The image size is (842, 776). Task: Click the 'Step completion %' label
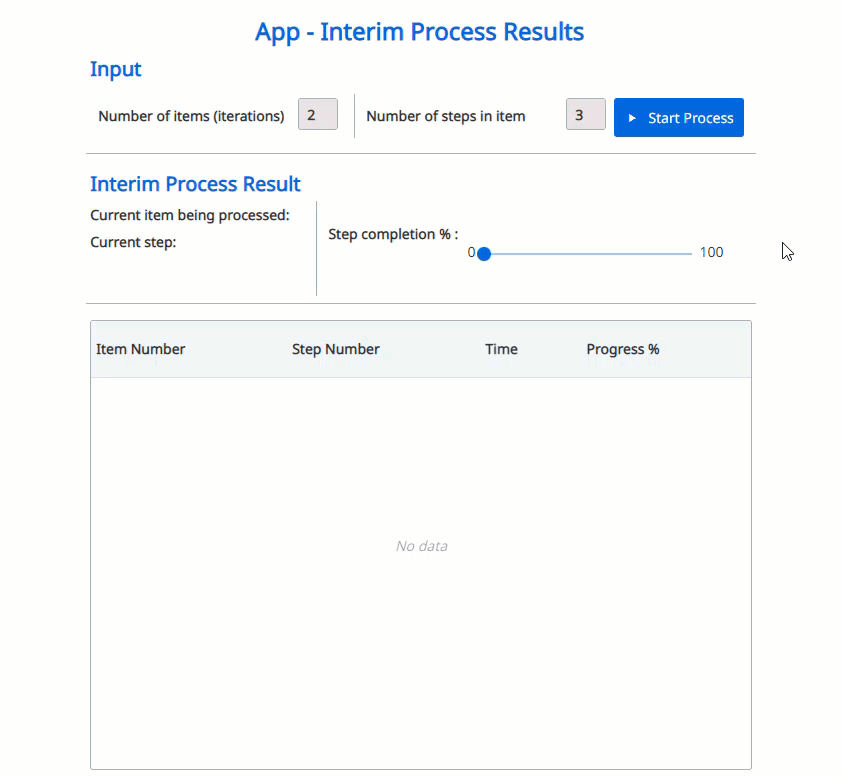393,234
